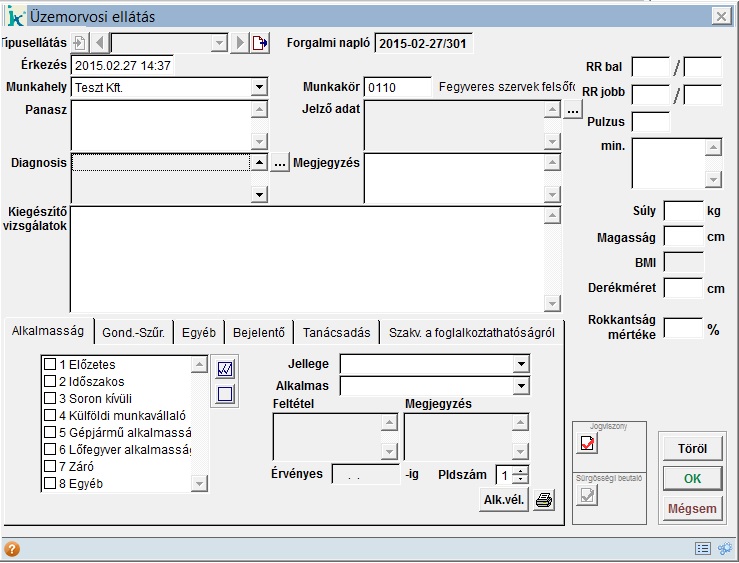This screenshot has height=563, width=739.
Task: Click into the Súly weight input field
Action: [x=683, y=211]
